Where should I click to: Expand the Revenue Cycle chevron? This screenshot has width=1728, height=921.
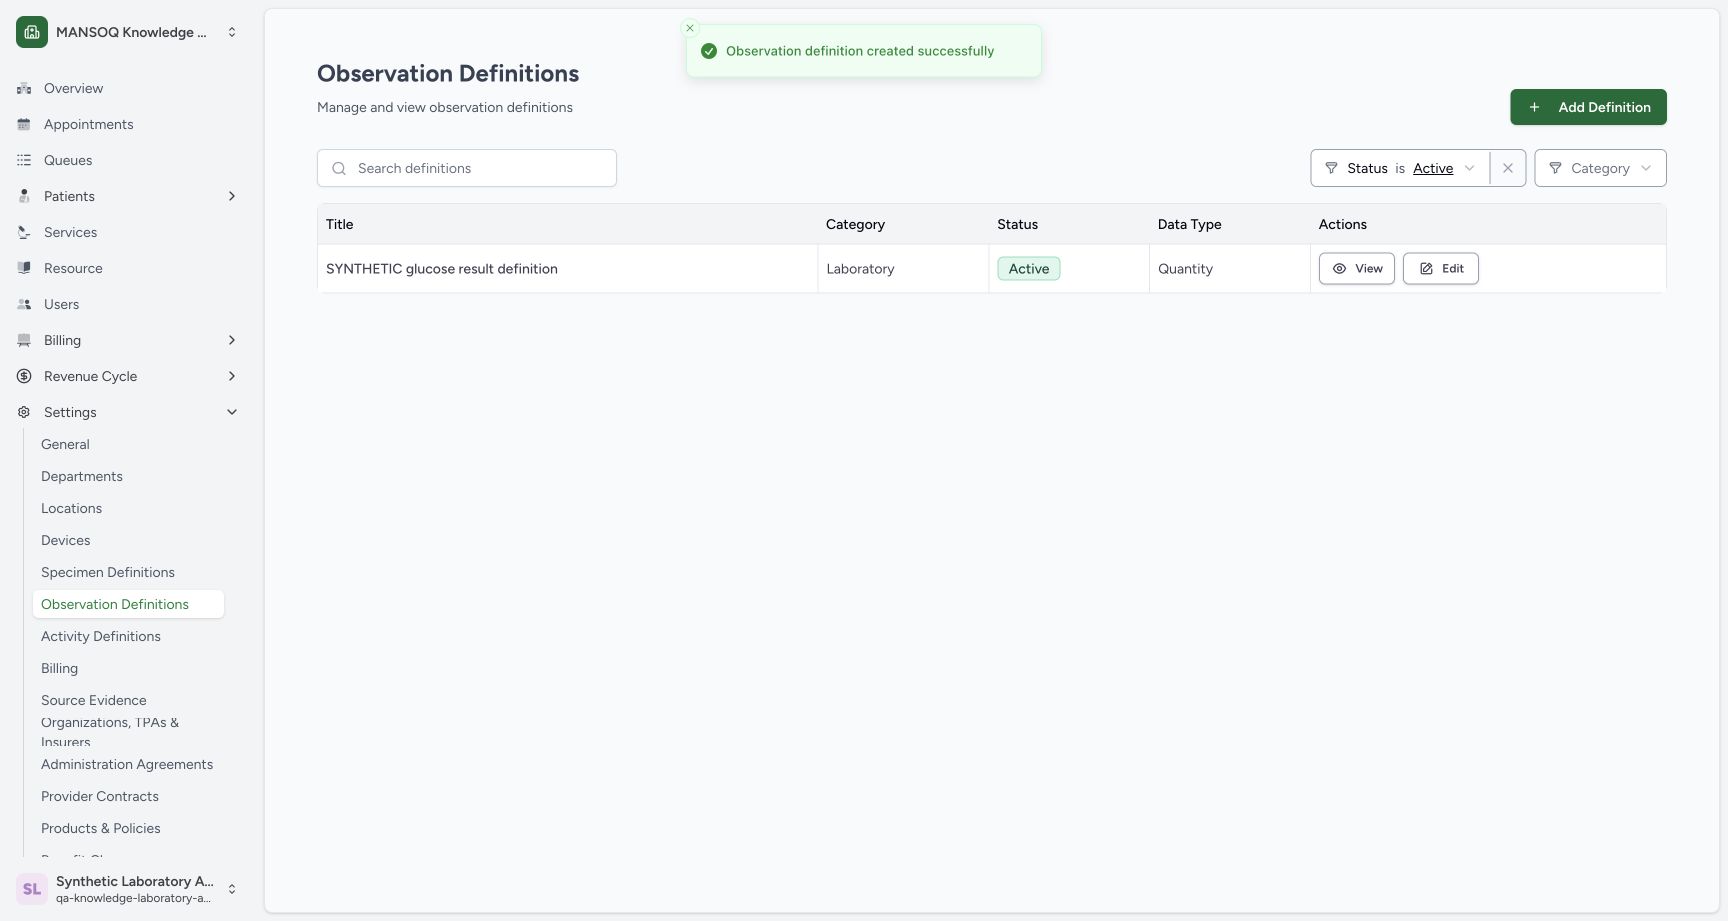pos(232,376)
